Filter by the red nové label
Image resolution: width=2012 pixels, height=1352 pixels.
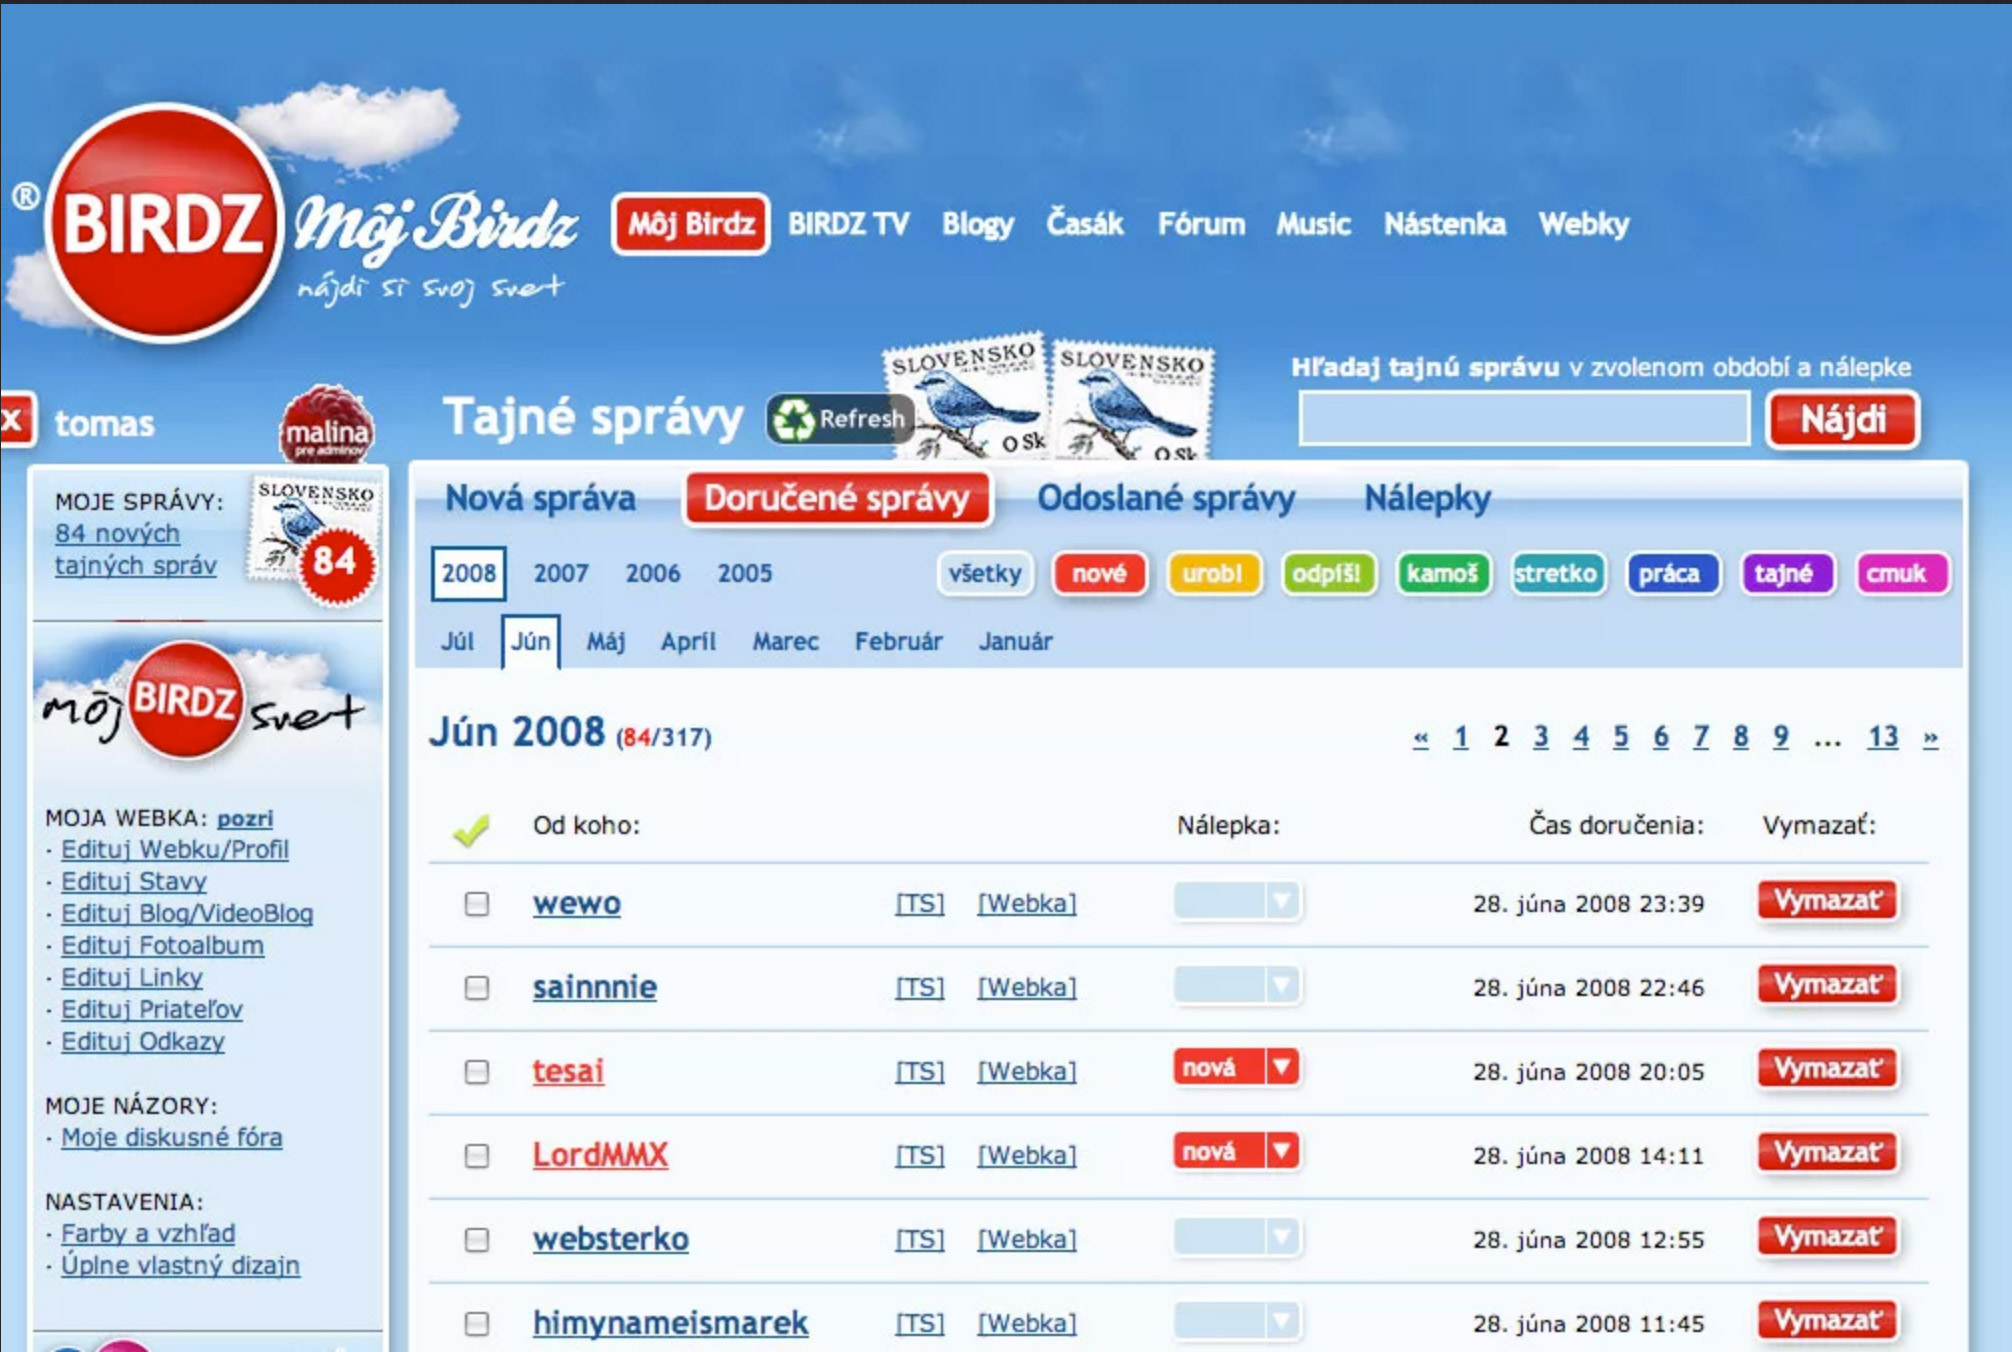coord(1099,574)
